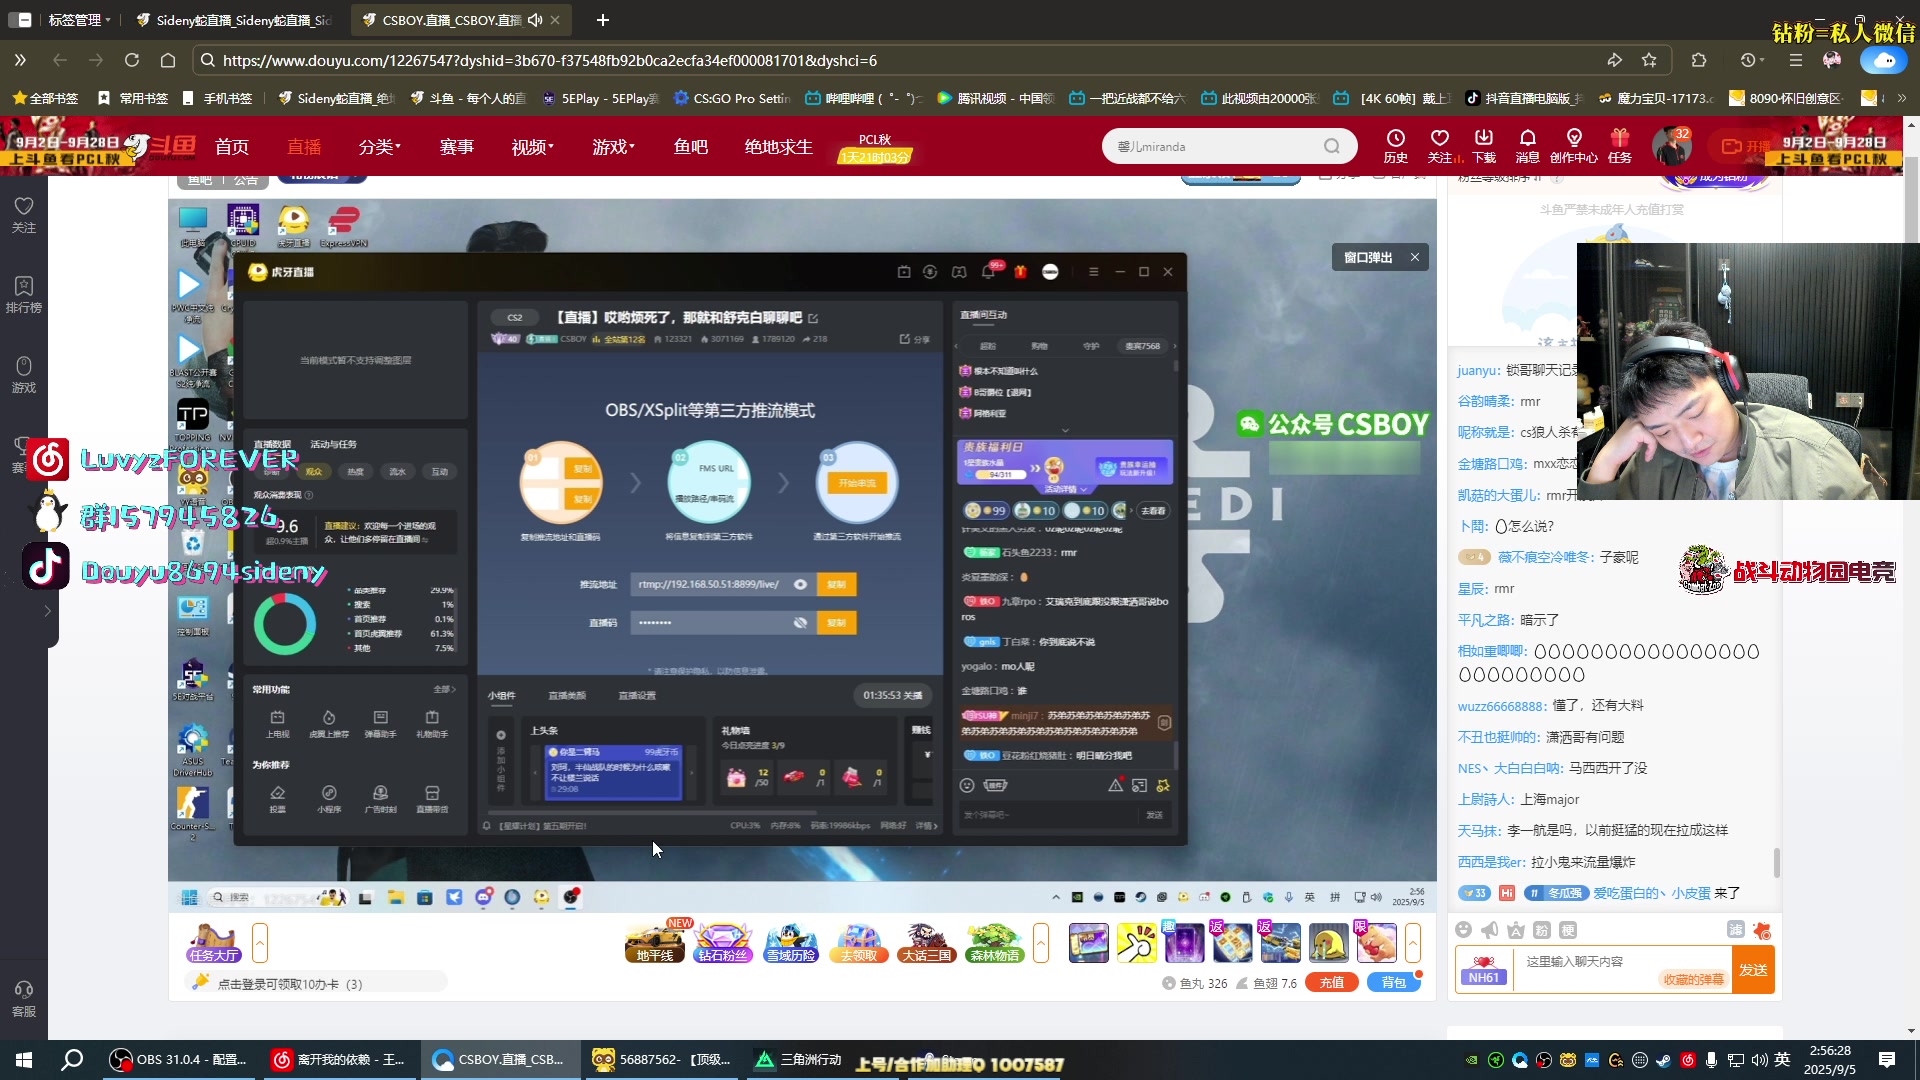This screenshot has width=1920, height=1080.
Task: Expand the arrow right of 森林物语 icons
Action: click(1041, 943)
